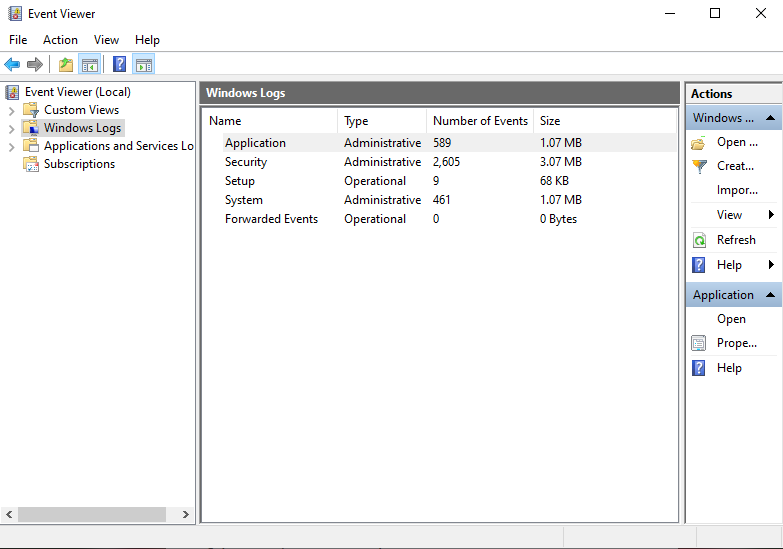This screenshot has width=783, height=549.
Task: Toggle the Show/Hide Console Tree icon
Action: pyautogui.click(x=90, y=64)
